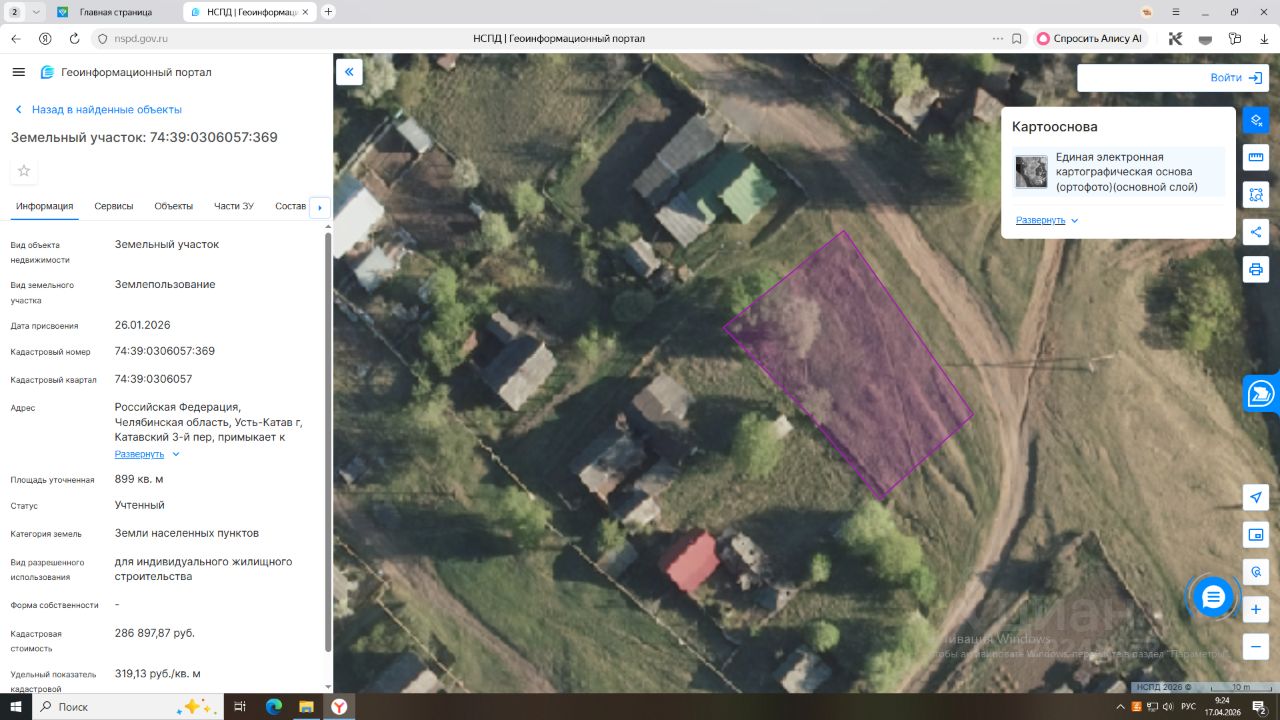
Task: Click the Геоинформационный портал logo
Action: point(126,72)
